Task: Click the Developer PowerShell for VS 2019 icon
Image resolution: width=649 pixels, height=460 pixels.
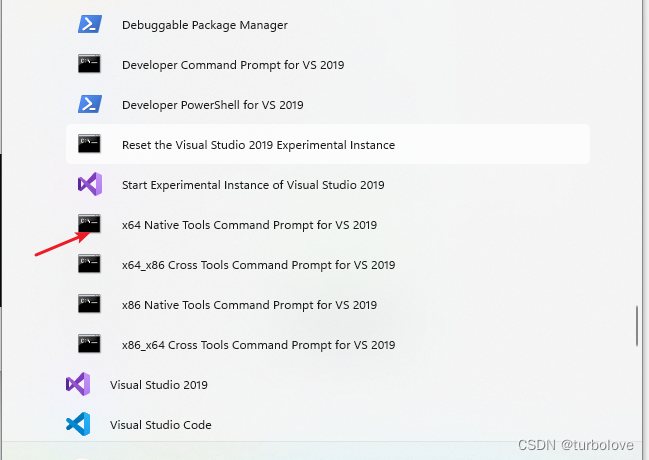Action: click(89, 104)
